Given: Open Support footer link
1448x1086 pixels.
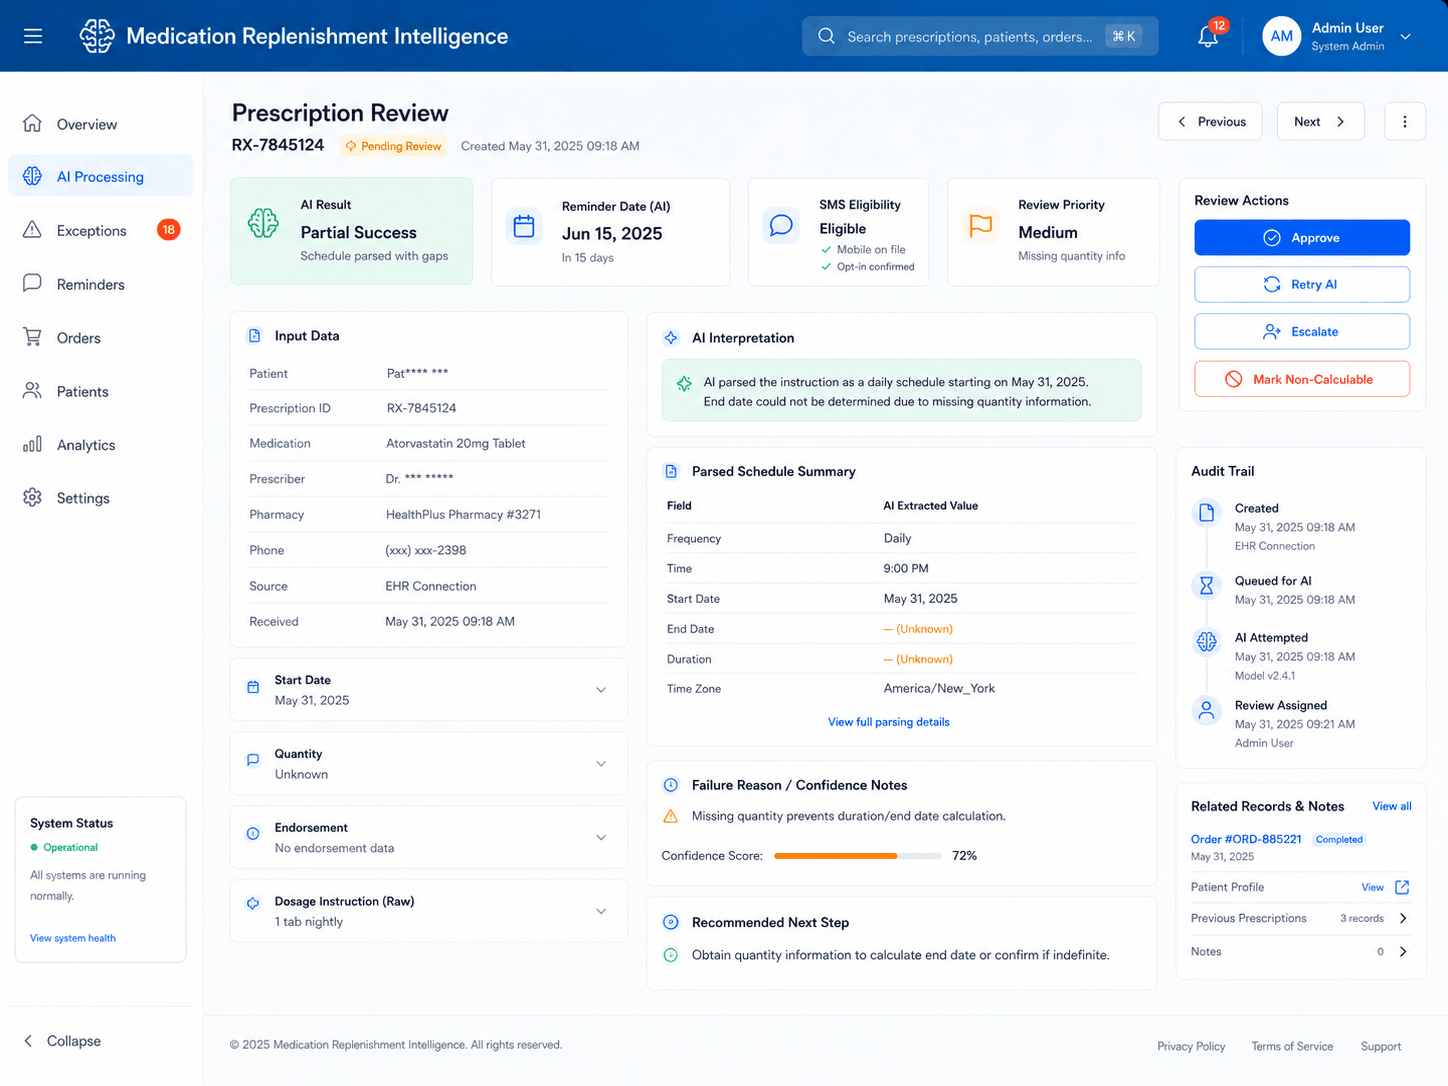Looking at the screenshot, I should point(1381,1046).
